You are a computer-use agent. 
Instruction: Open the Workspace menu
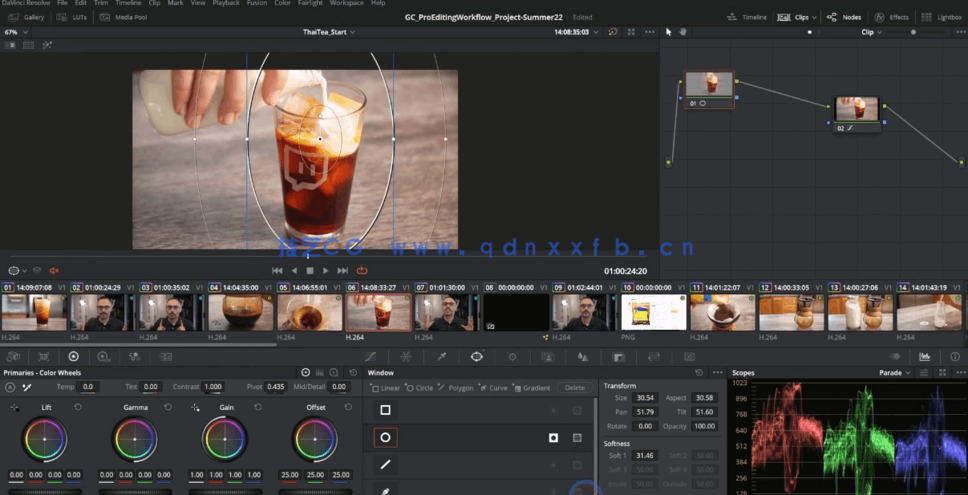(346, 3)
